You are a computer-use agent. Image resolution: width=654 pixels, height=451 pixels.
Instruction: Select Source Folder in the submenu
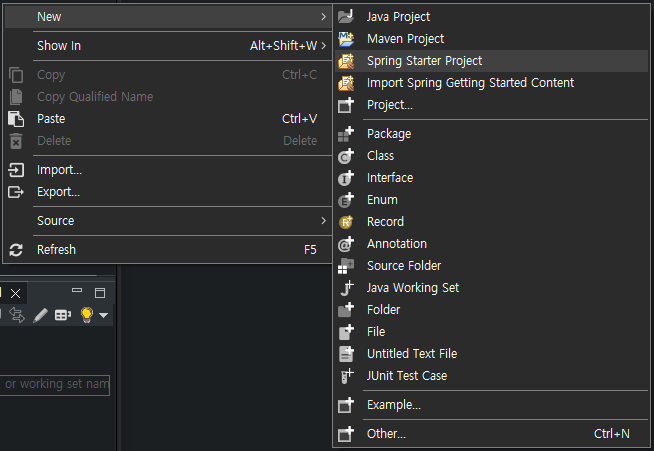point(491,266)
